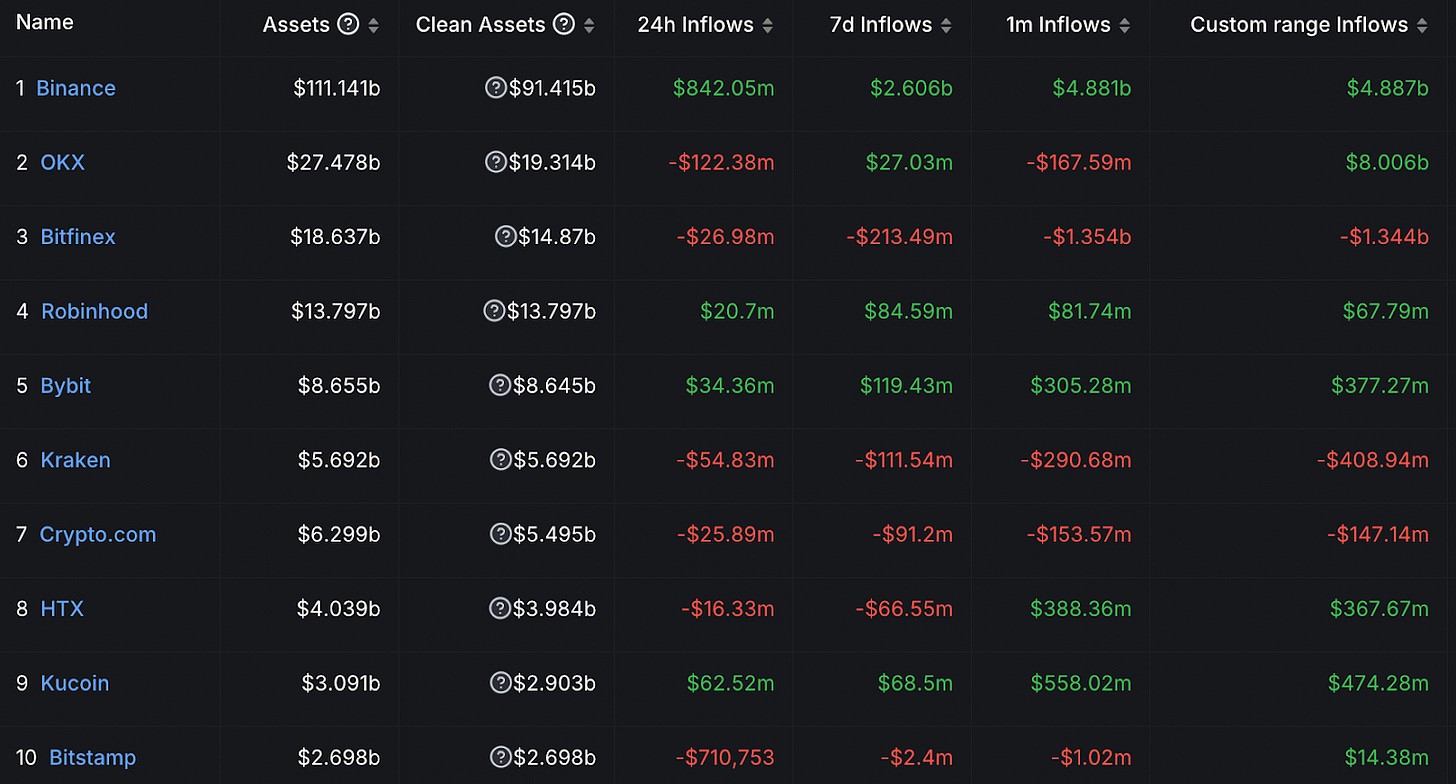Select Bitfinex assets value $18.637b
The image size is (1456, 784).
click(x=335, y=237)
